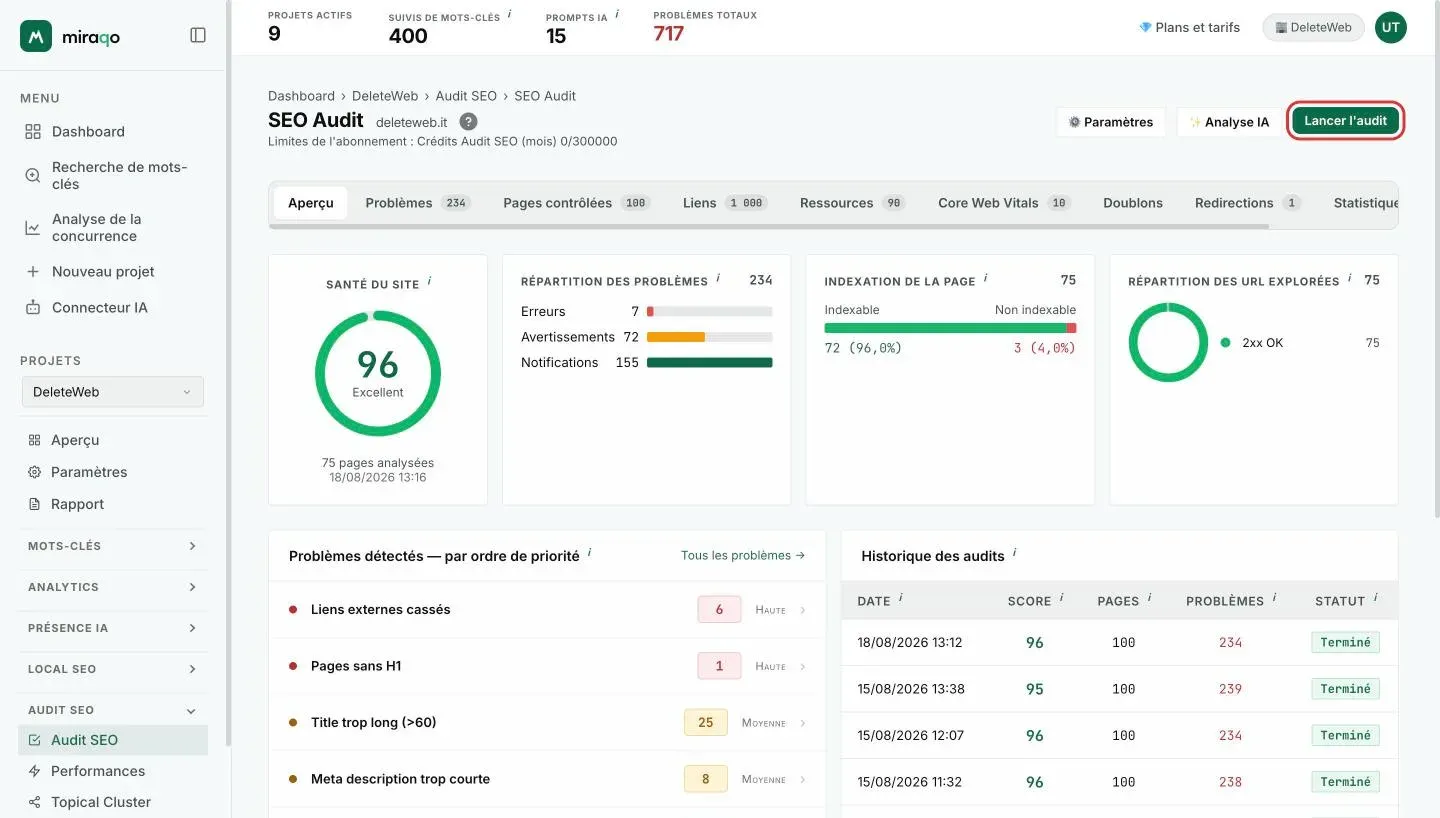The image size is (1440, 818).
Task: Follow the Tous les problèmes link
Action: tap(743, 555)
